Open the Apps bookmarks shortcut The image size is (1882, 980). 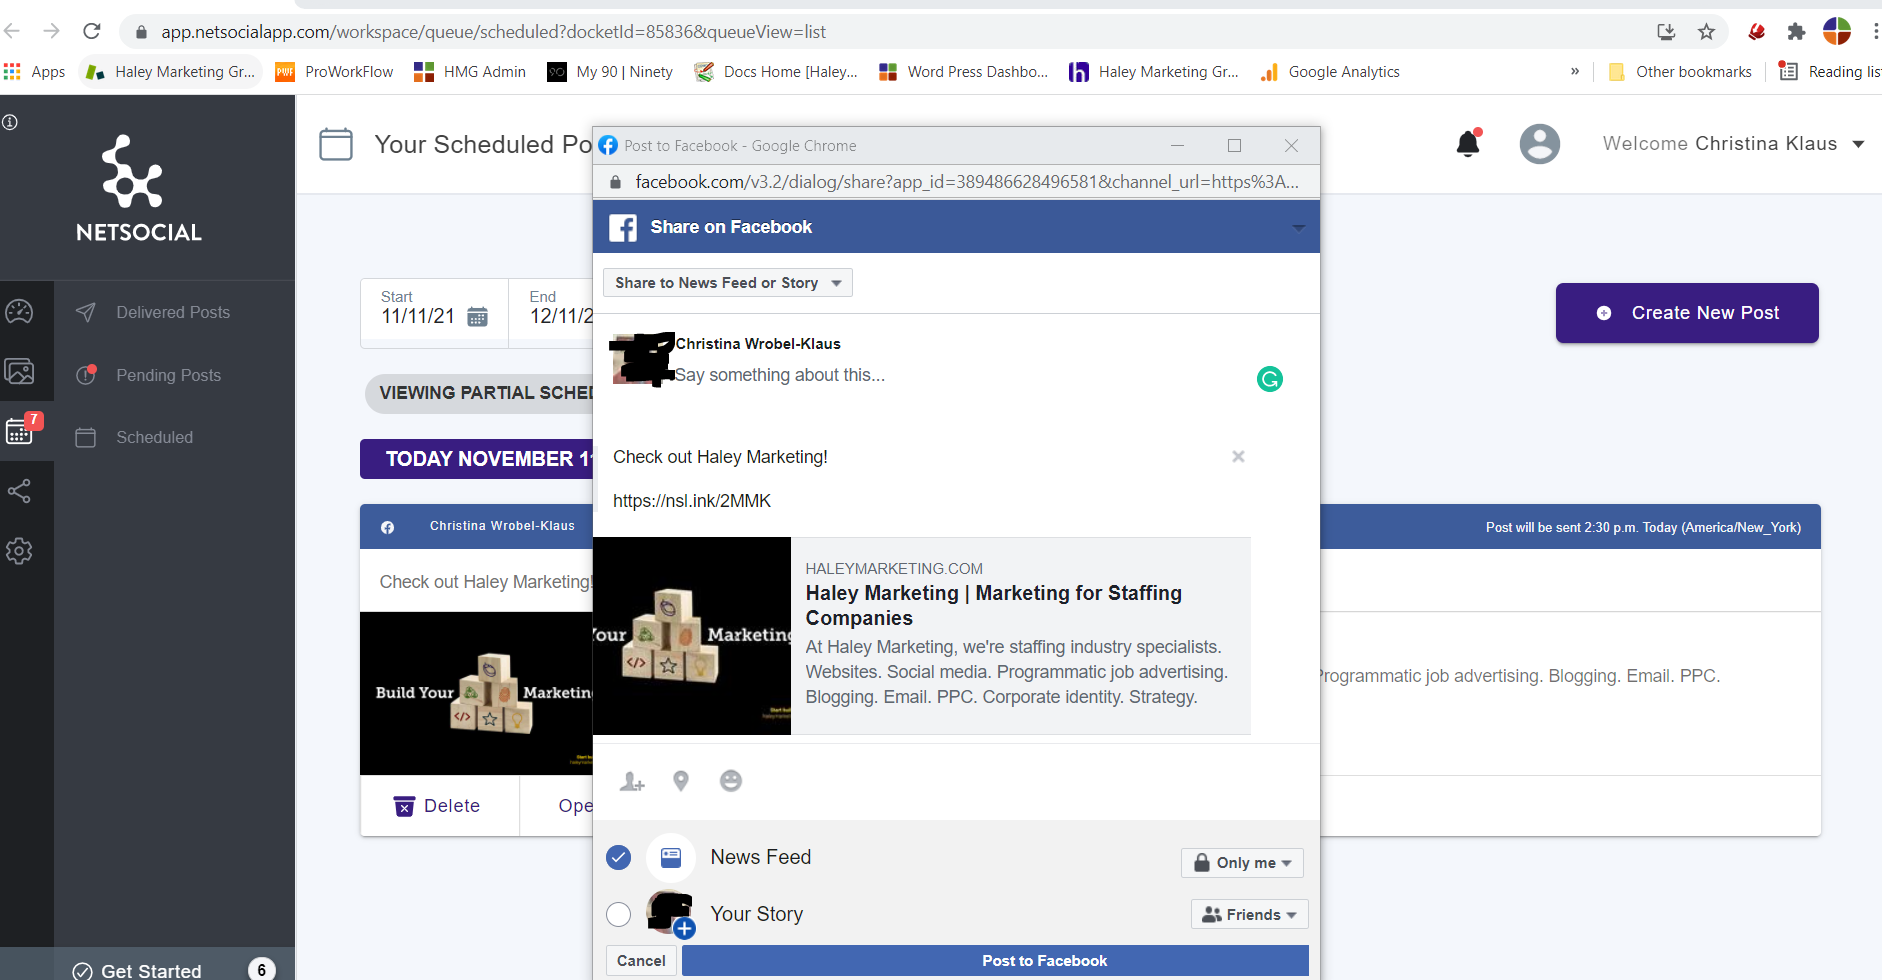pyautogui.click(x=35, y=72)
